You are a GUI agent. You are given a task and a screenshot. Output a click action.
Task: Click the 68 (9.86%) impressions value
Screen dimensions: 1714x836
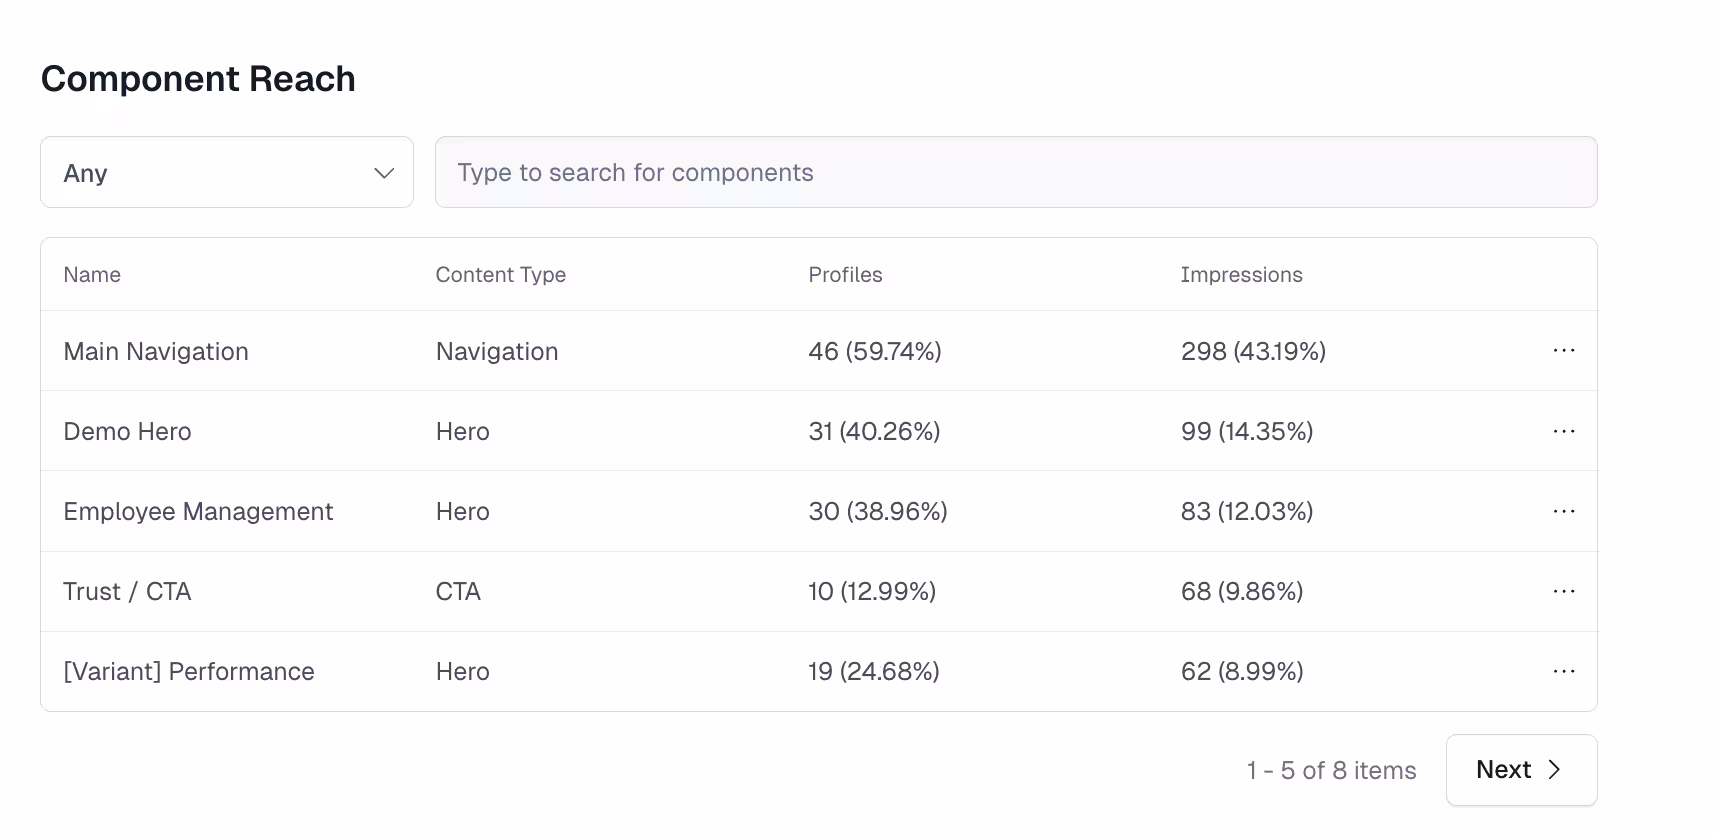(x=1242, y=591)
